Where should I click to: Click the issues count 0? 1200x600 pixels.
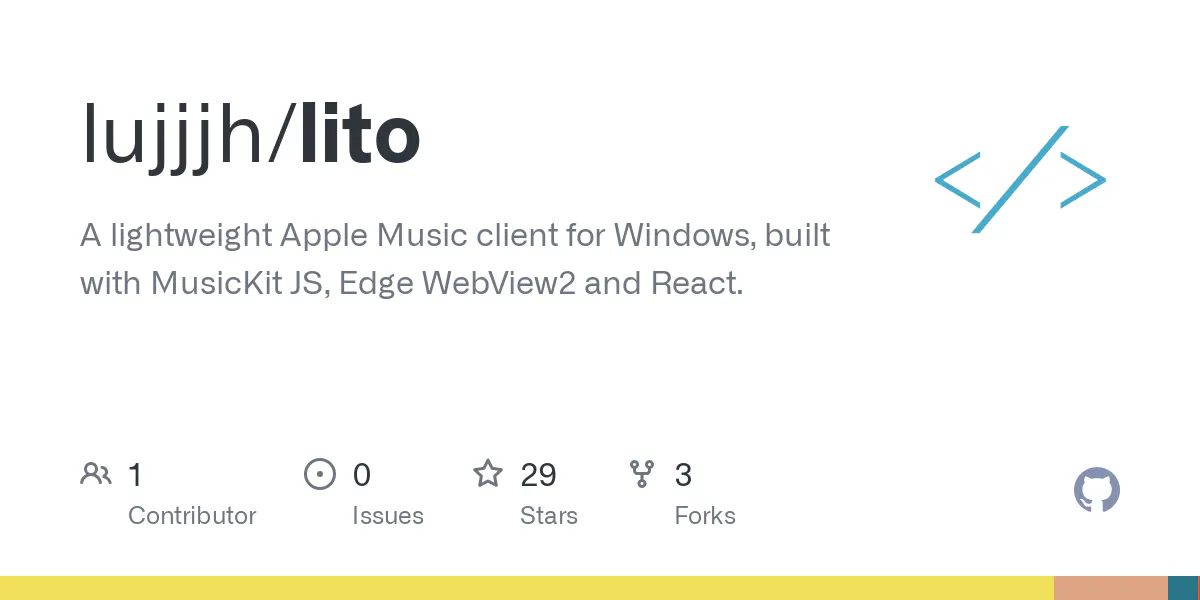362,475
